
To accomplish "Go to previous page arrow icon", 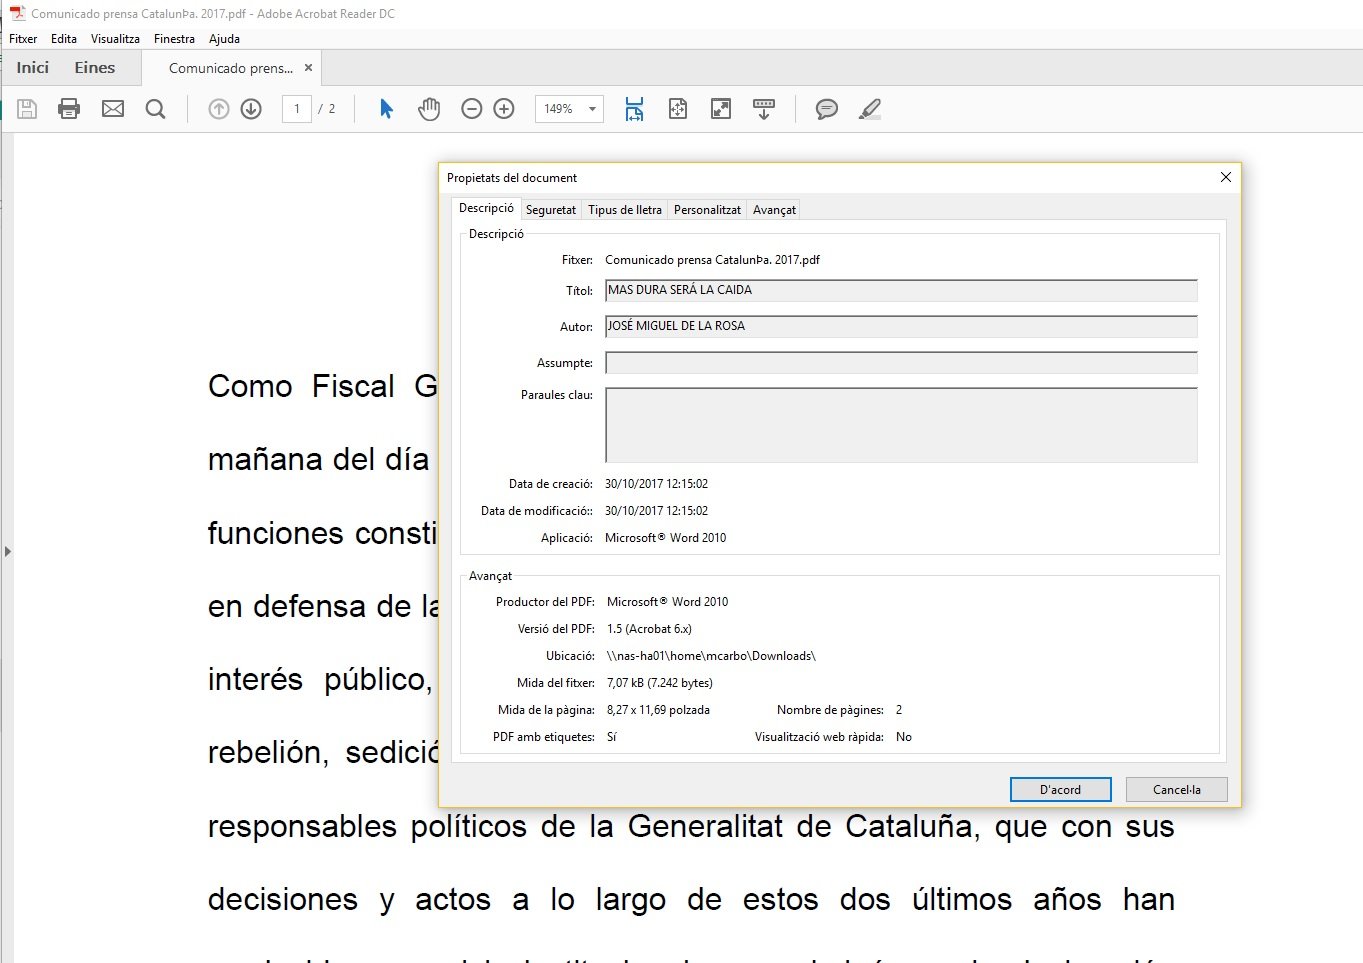I will tap(219, 109).
